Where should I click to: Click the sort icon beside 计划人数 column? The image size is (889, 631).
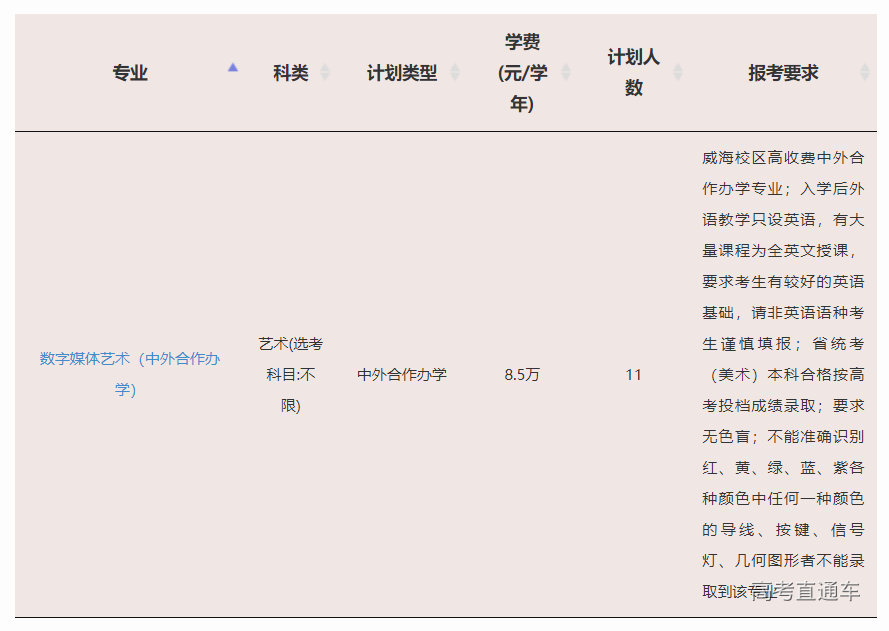(678, 73)
